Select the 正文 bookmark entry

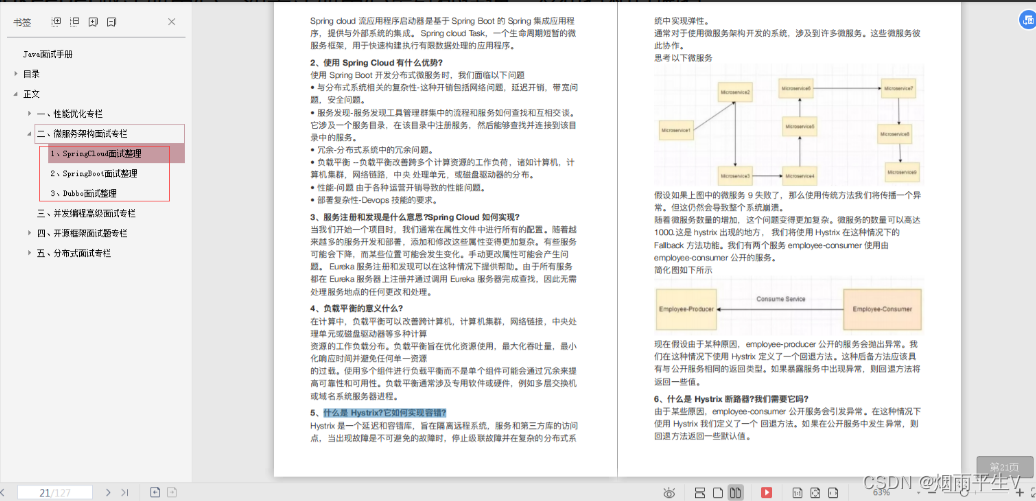point(31,94)
